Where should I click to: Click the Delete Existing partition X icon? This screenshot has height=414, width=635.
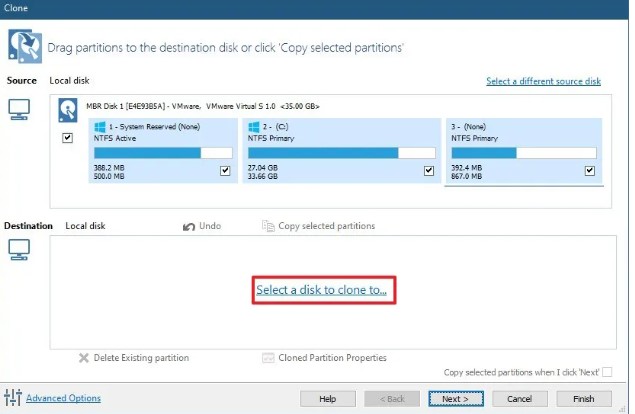(x=83, y=358)
